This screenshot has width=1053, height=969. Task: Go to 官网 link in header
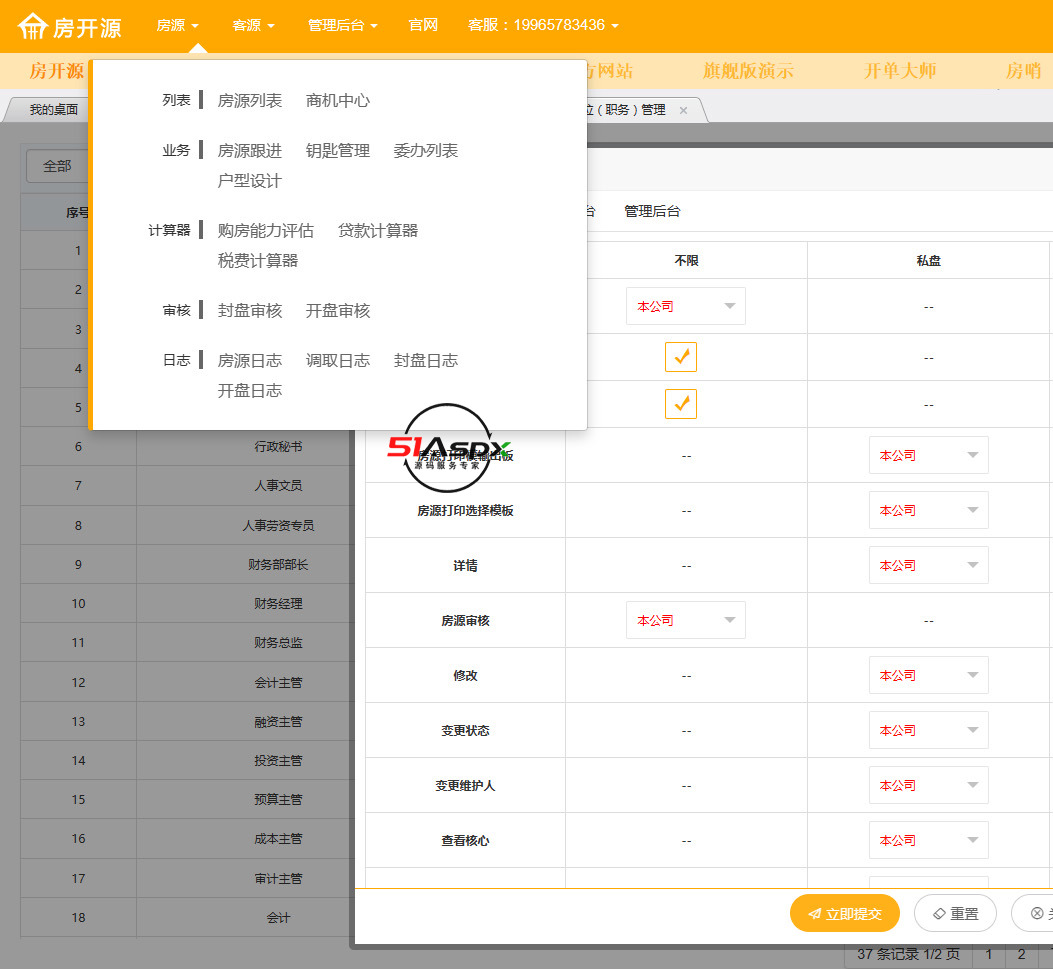pos(423,26)
